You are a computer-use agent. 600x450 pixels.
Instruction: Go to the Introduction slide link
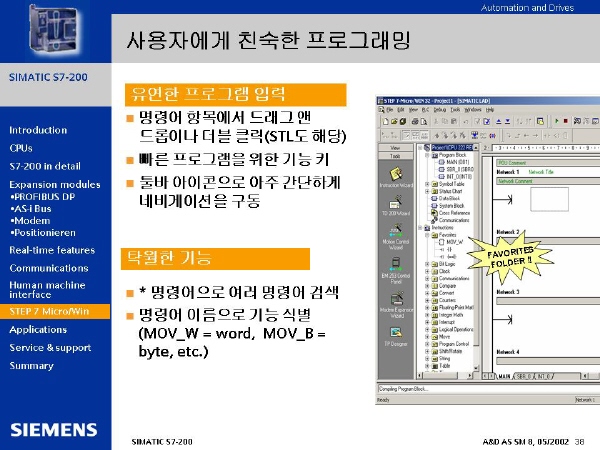point(38,130)
